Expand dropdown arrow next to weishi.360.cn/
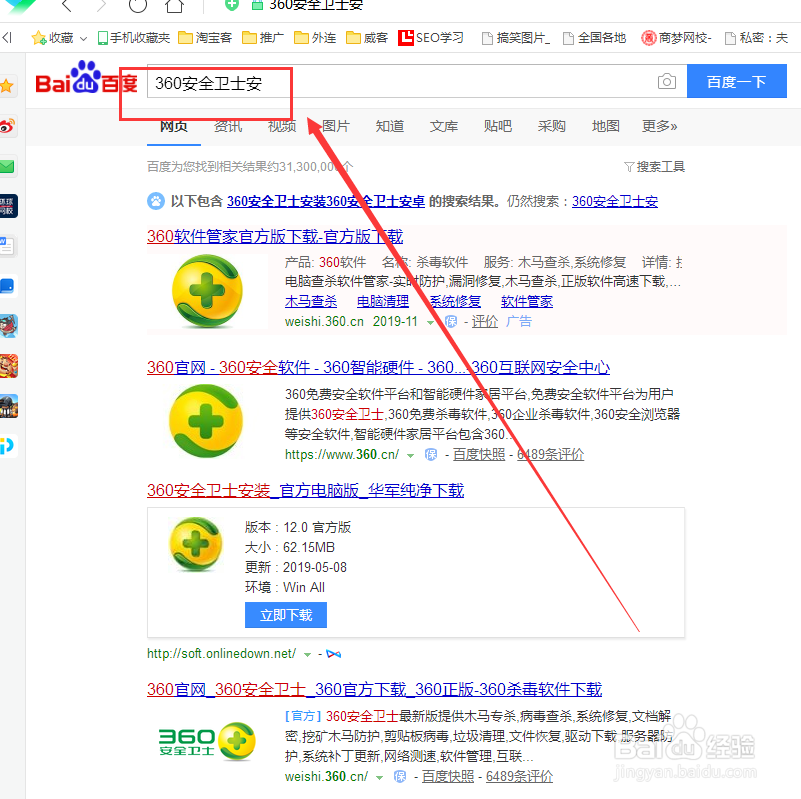Screen dimensions: 801x799 379,778
